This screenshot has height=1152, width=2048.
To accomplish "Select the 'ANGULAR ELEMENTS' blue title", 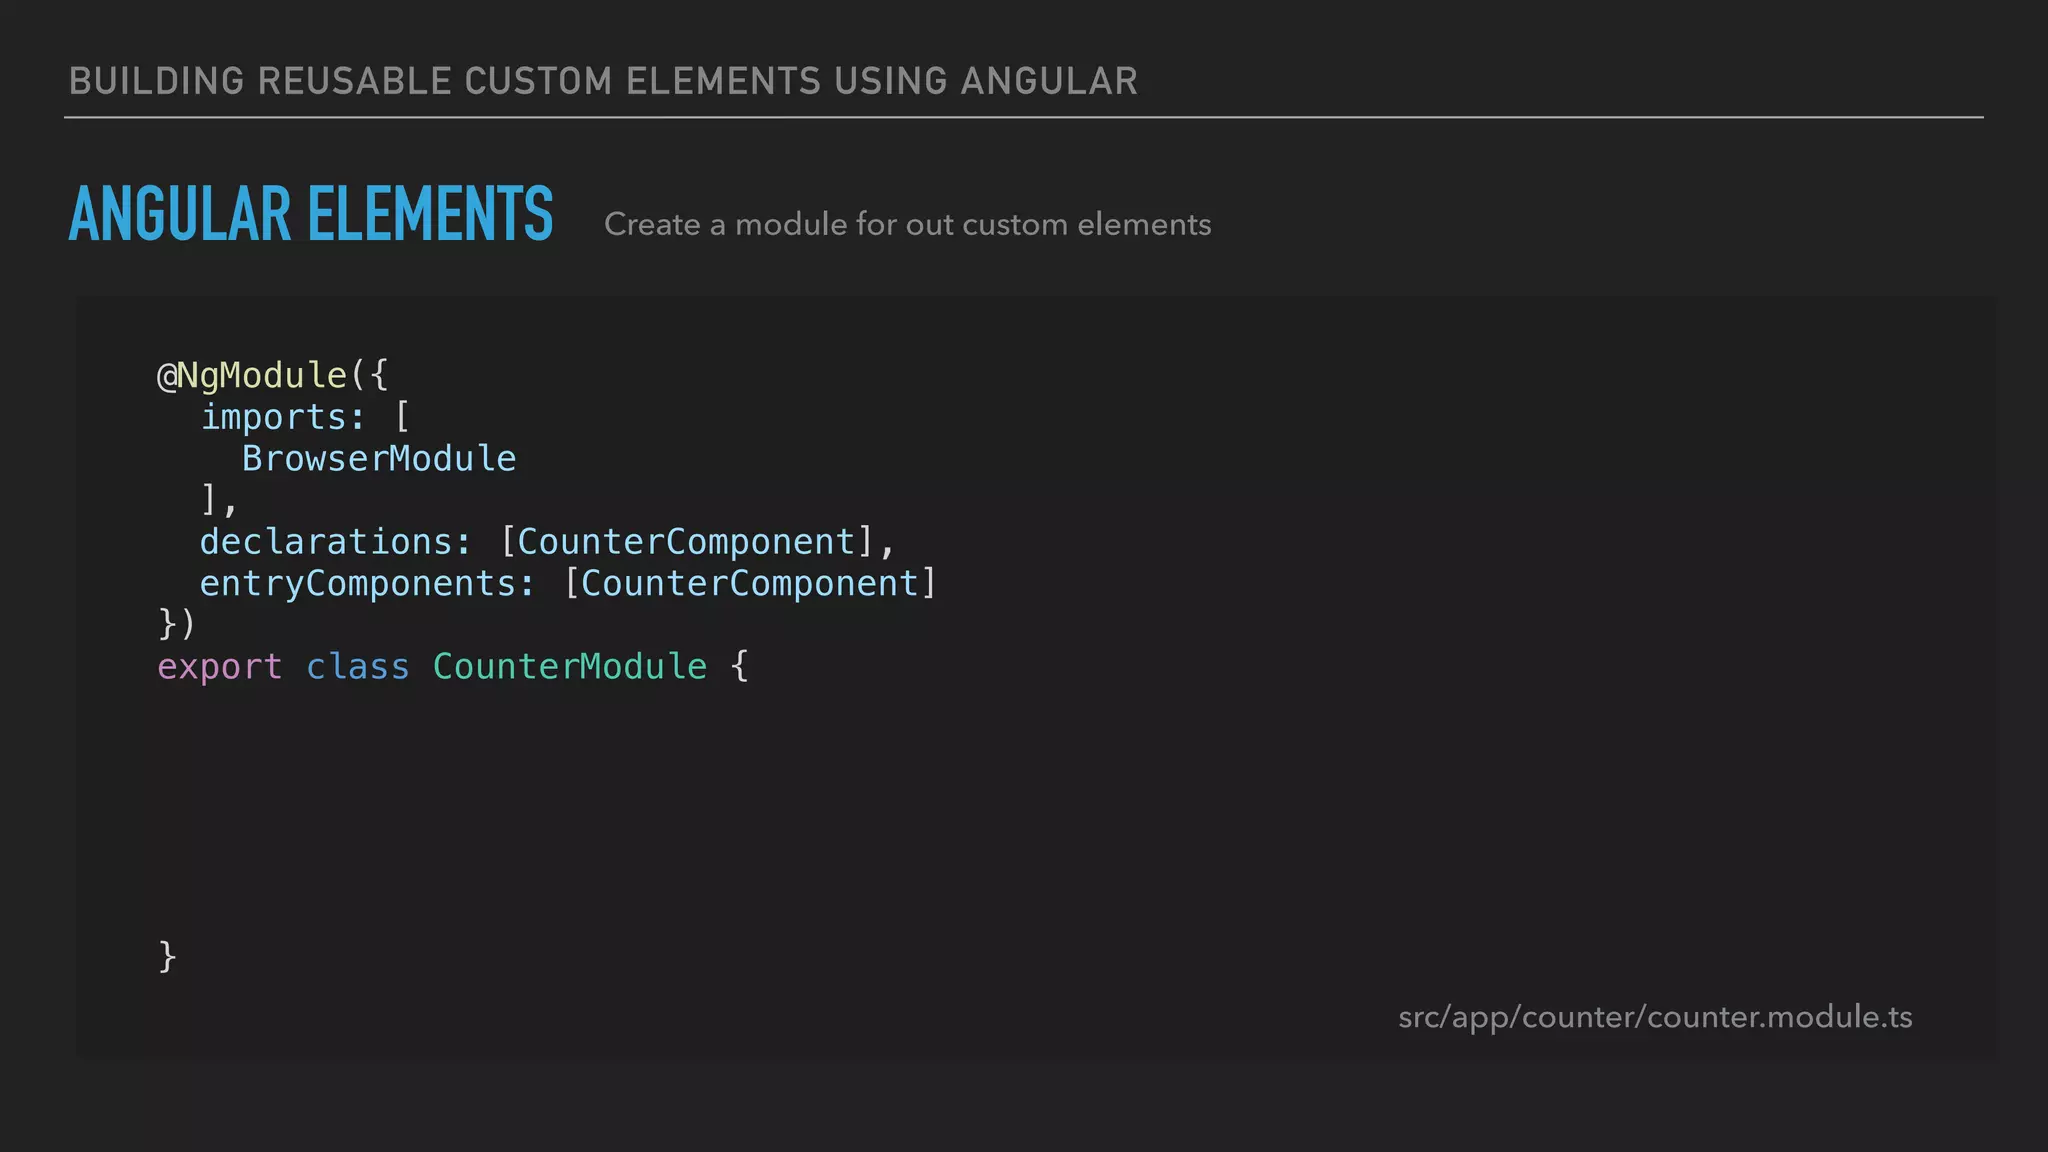I will click(x=311, y=214).
